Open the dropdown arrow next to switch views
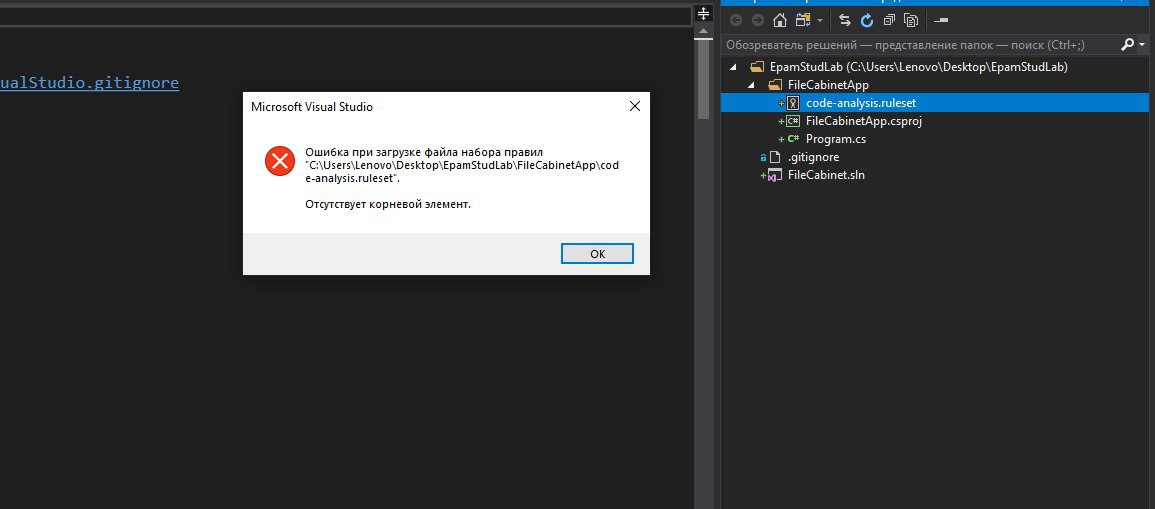1155x509 pixels. pos(820,21)
